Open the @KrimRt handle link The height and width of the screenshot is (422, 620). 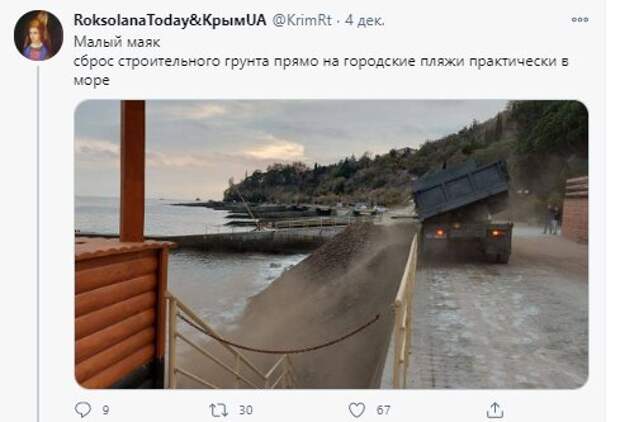coord(302,20)
